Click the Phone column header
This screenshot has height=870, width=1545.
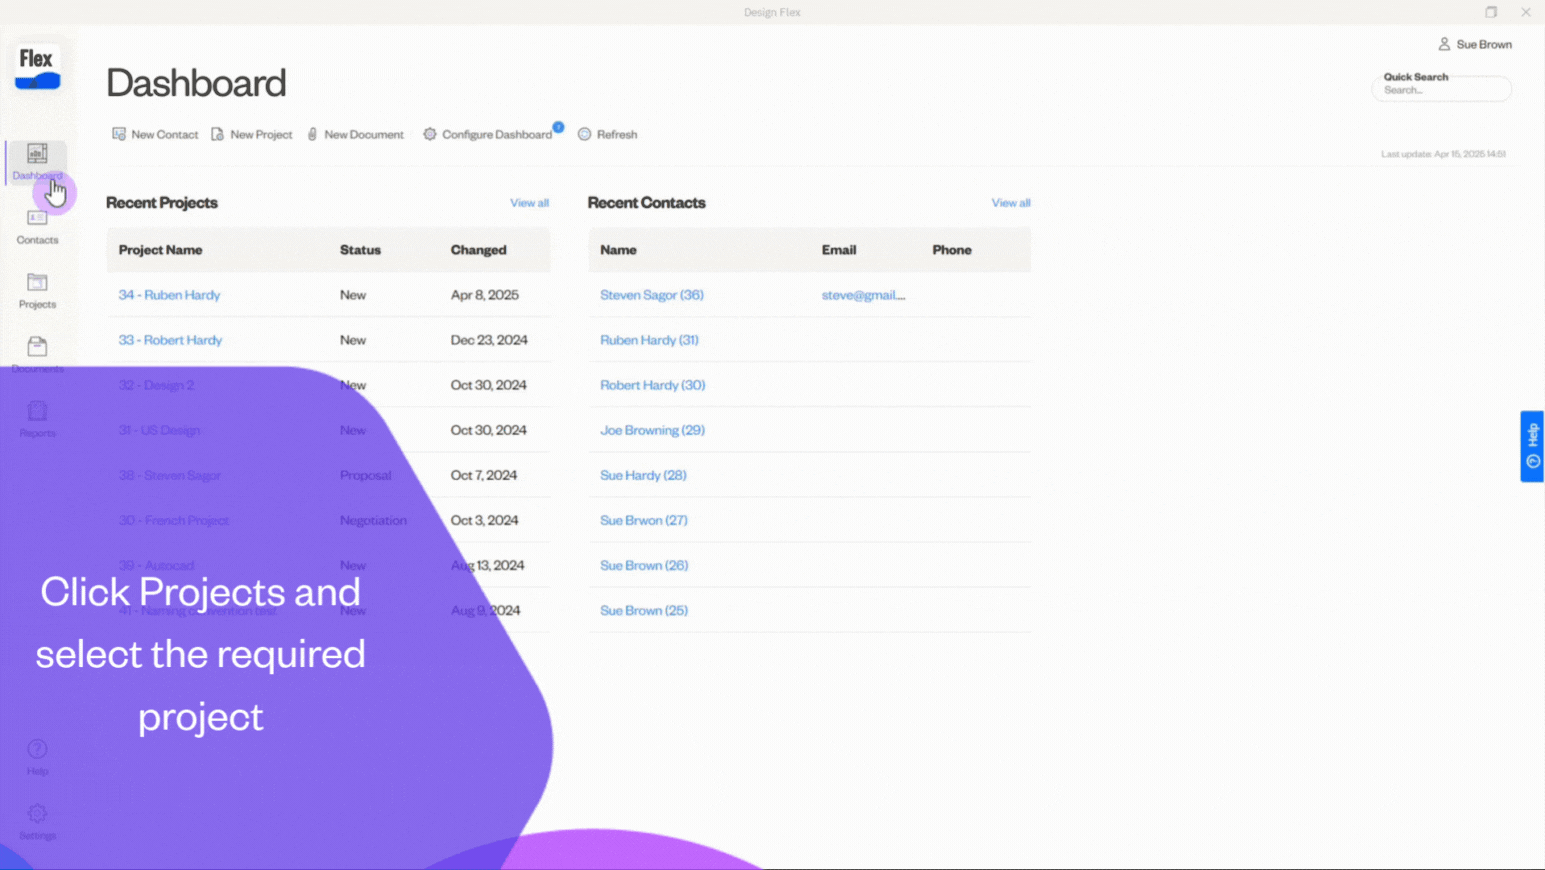point(952,250)
